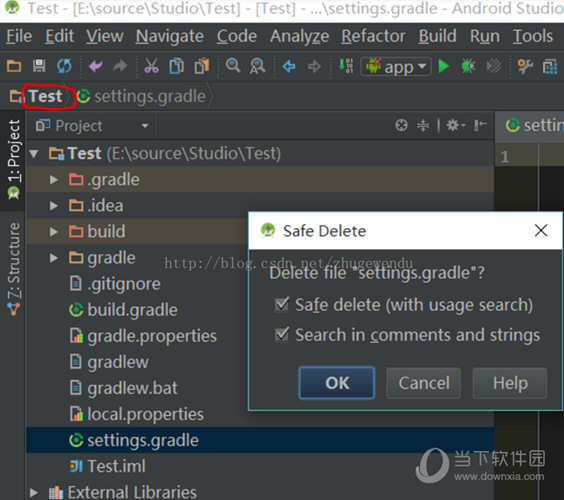This screenshot has height=500, width=564.
Task: Click the Undo arrow icon
Action: pyautogui.click(x=95, y=66)
